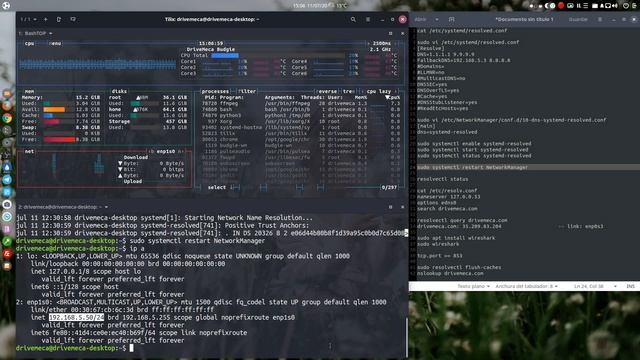
Task: Open Tilix search (magnifier icon)
Action: [x=353, y=19]
